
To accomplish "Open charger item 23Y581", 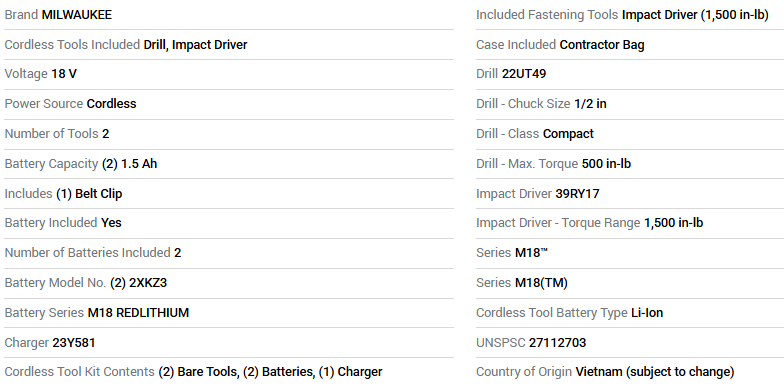I will pos(74,343).
